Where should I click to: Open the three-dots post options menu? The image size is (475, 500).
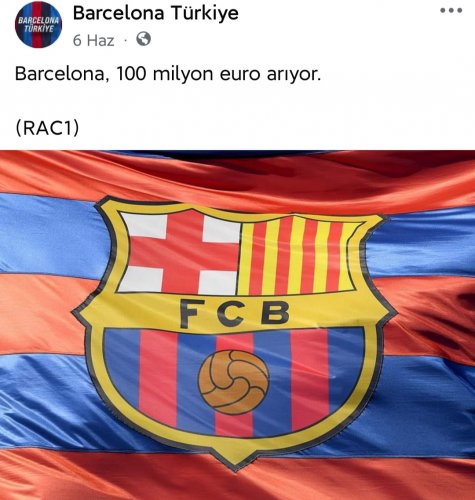point(451,10)
